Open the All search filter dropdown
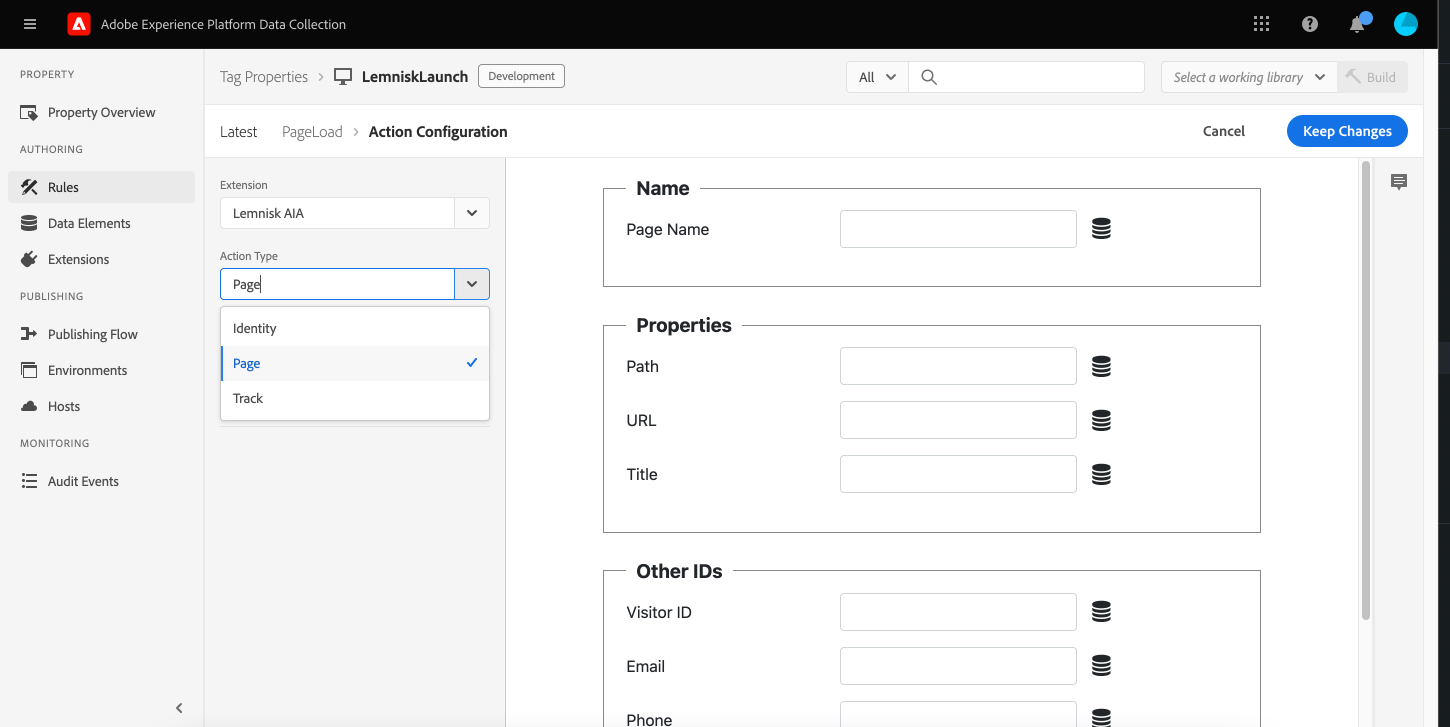Image resolution: width=1450 pixels, height=727 pixels. coord(877,77)
